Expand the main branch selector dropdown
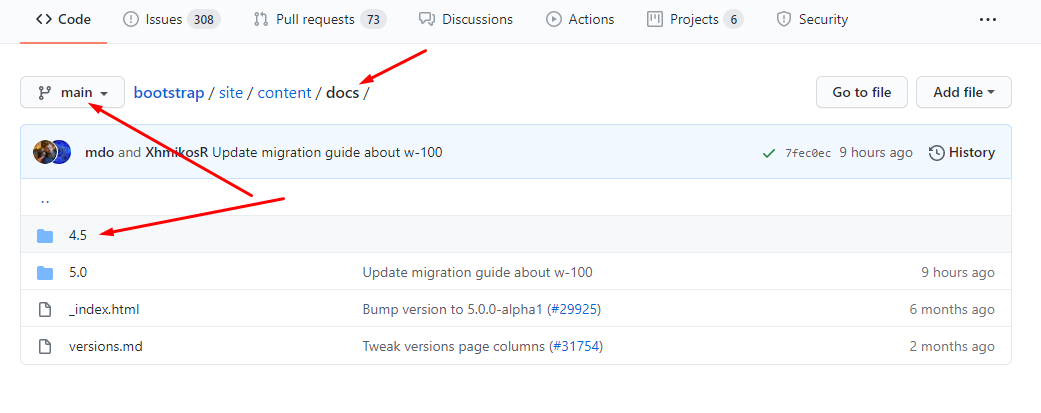The width and height of the screenshot is (1041, 413). [72, 92]
